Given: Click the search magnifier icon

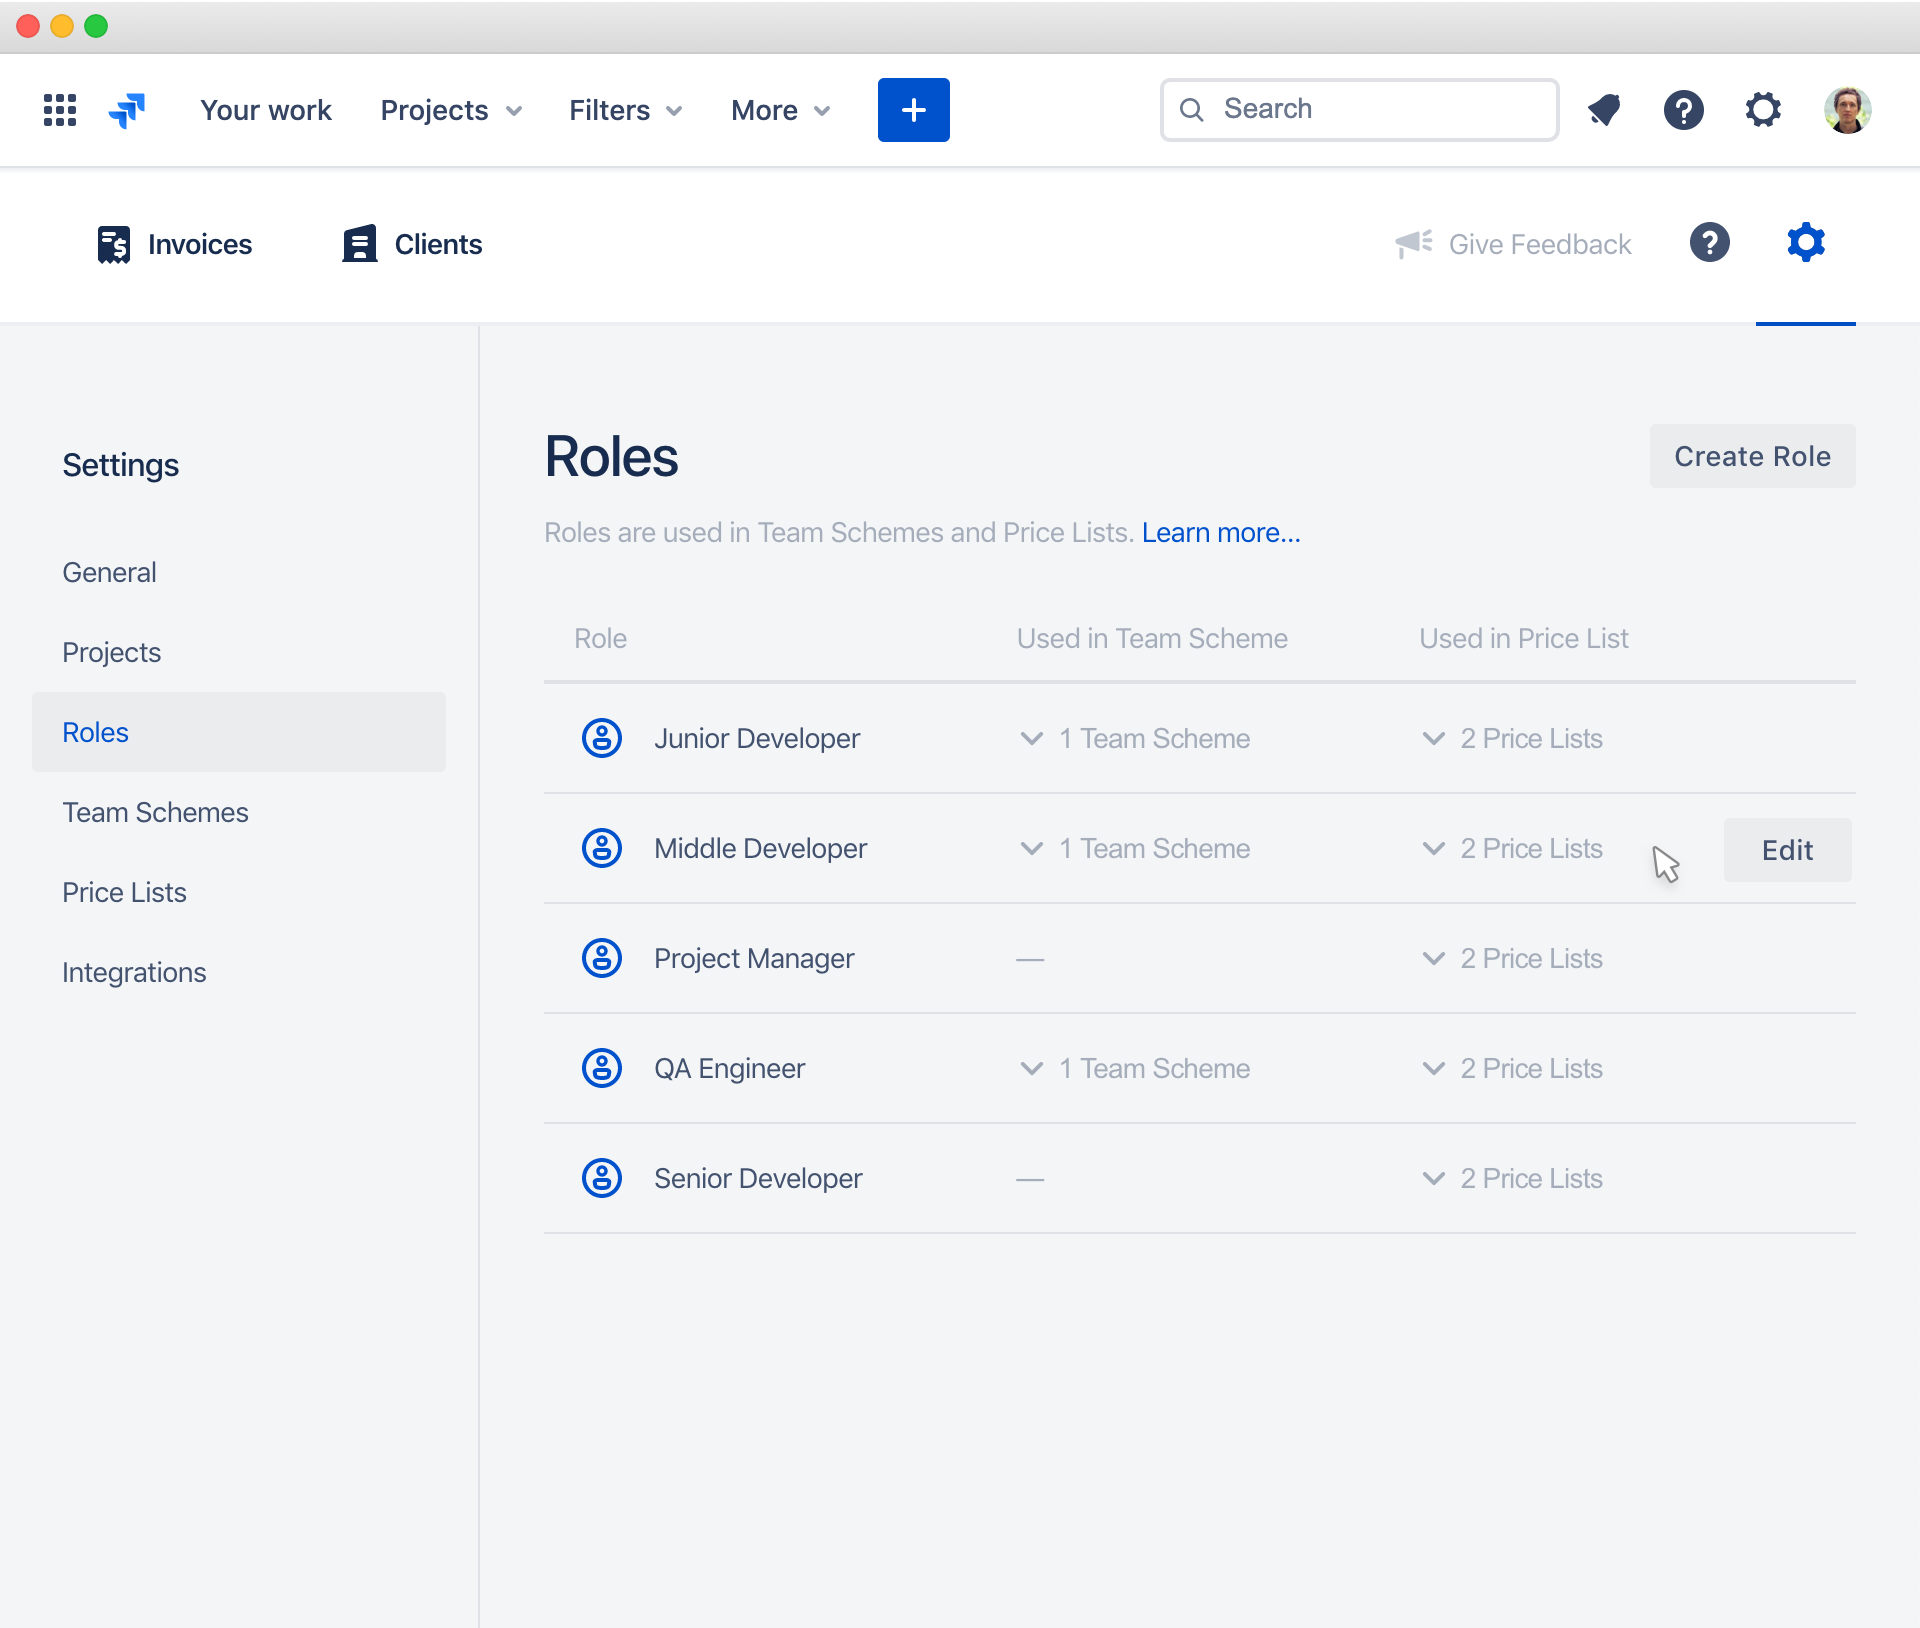Looking at the screenshot, I should (x=1191, y=110).
